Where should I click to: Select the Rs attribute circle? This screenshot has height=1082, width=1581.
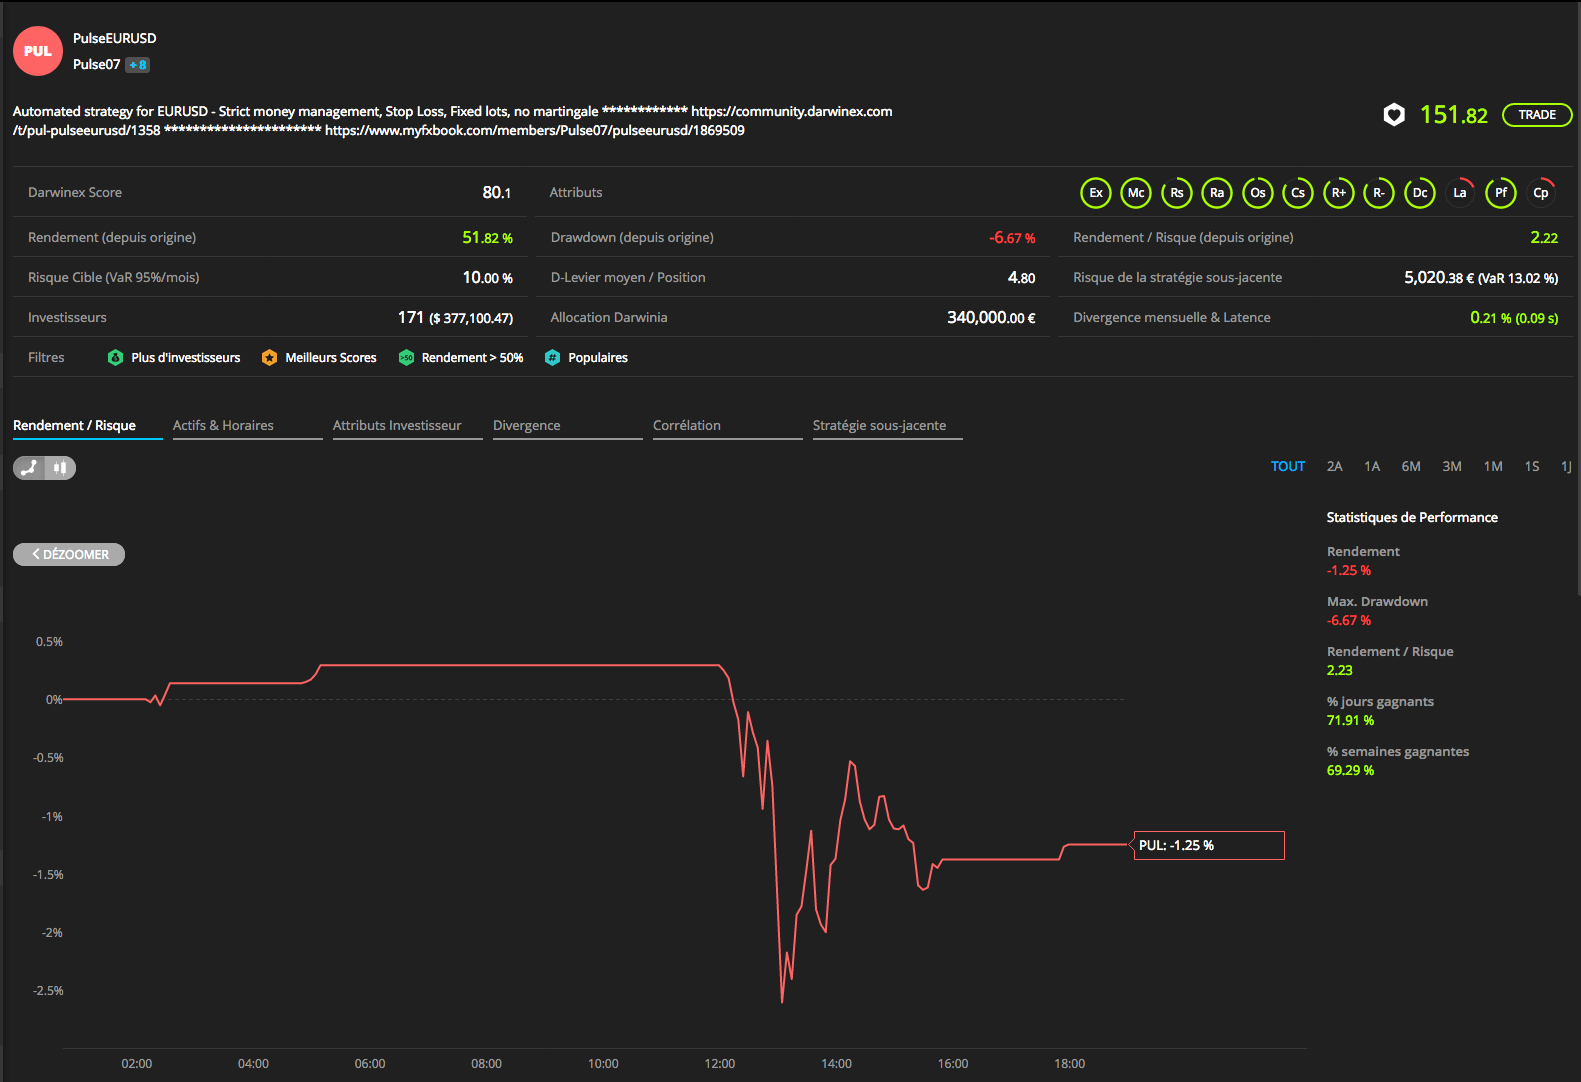click(1177, 193)
